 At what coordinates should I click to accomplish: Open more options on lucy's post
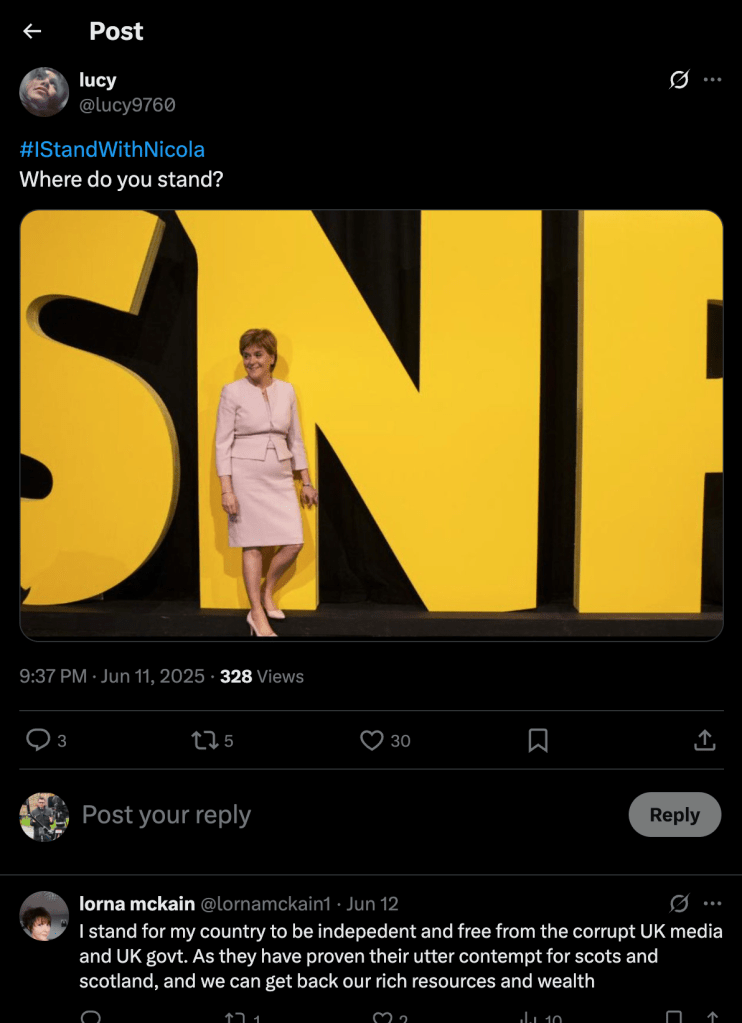pos(712,80)
